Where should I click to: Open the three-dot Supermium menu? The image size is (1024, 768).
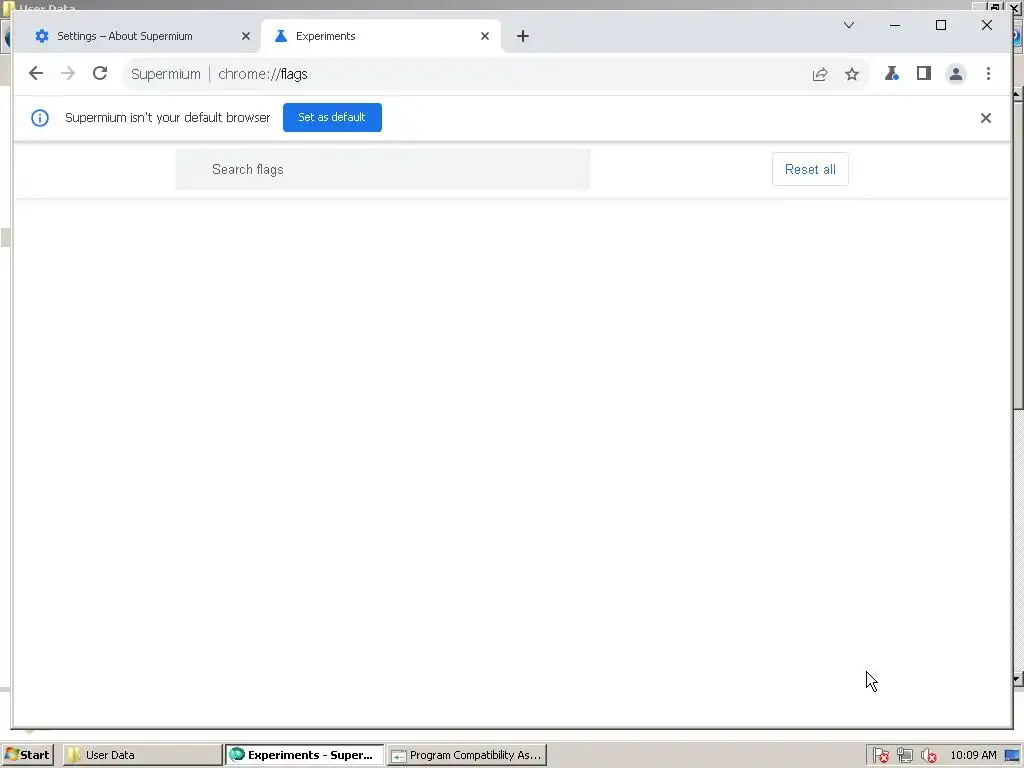pos(988,74)
